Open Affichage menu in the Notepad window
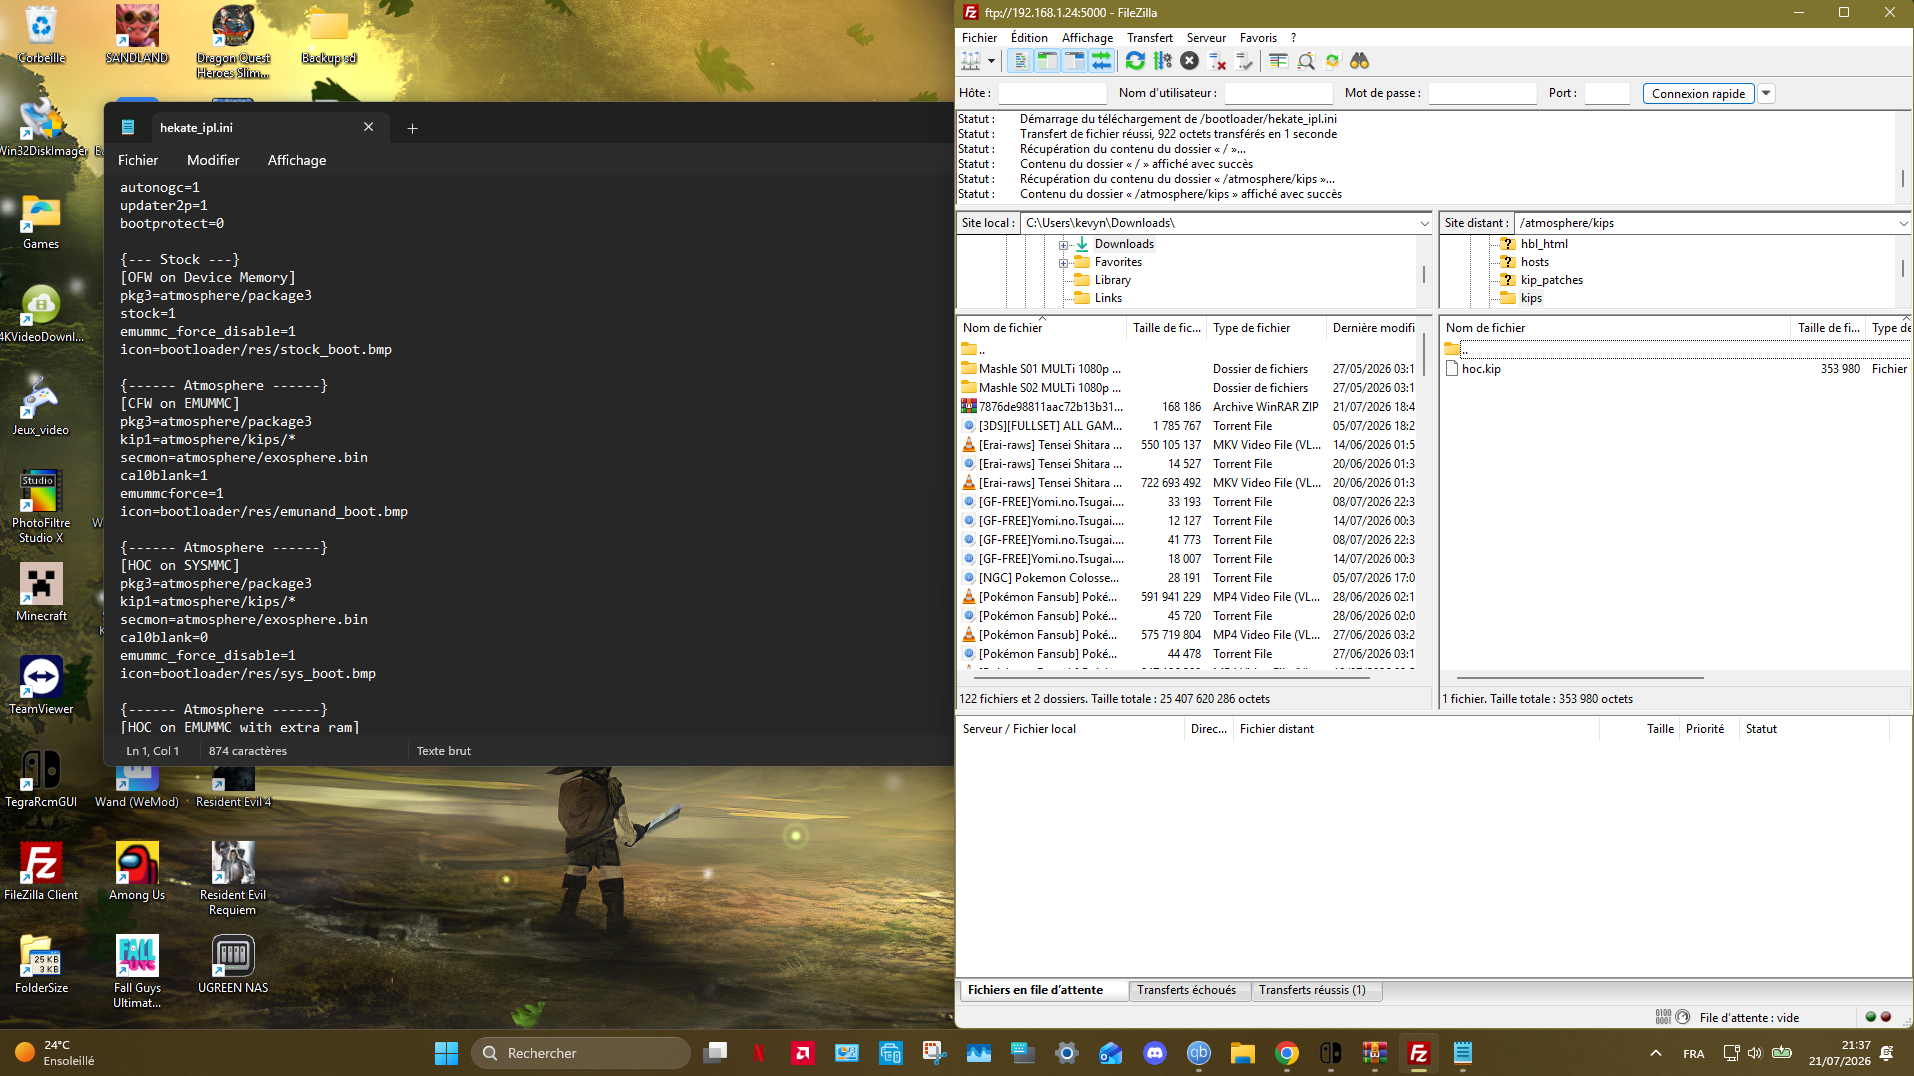The height and width of the screenshot is (1076, 1914). click(x=297, y=160)
